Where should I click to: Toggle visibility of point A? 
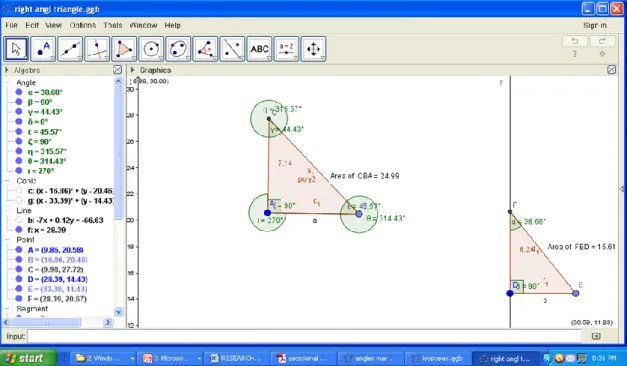click(19, 250)
